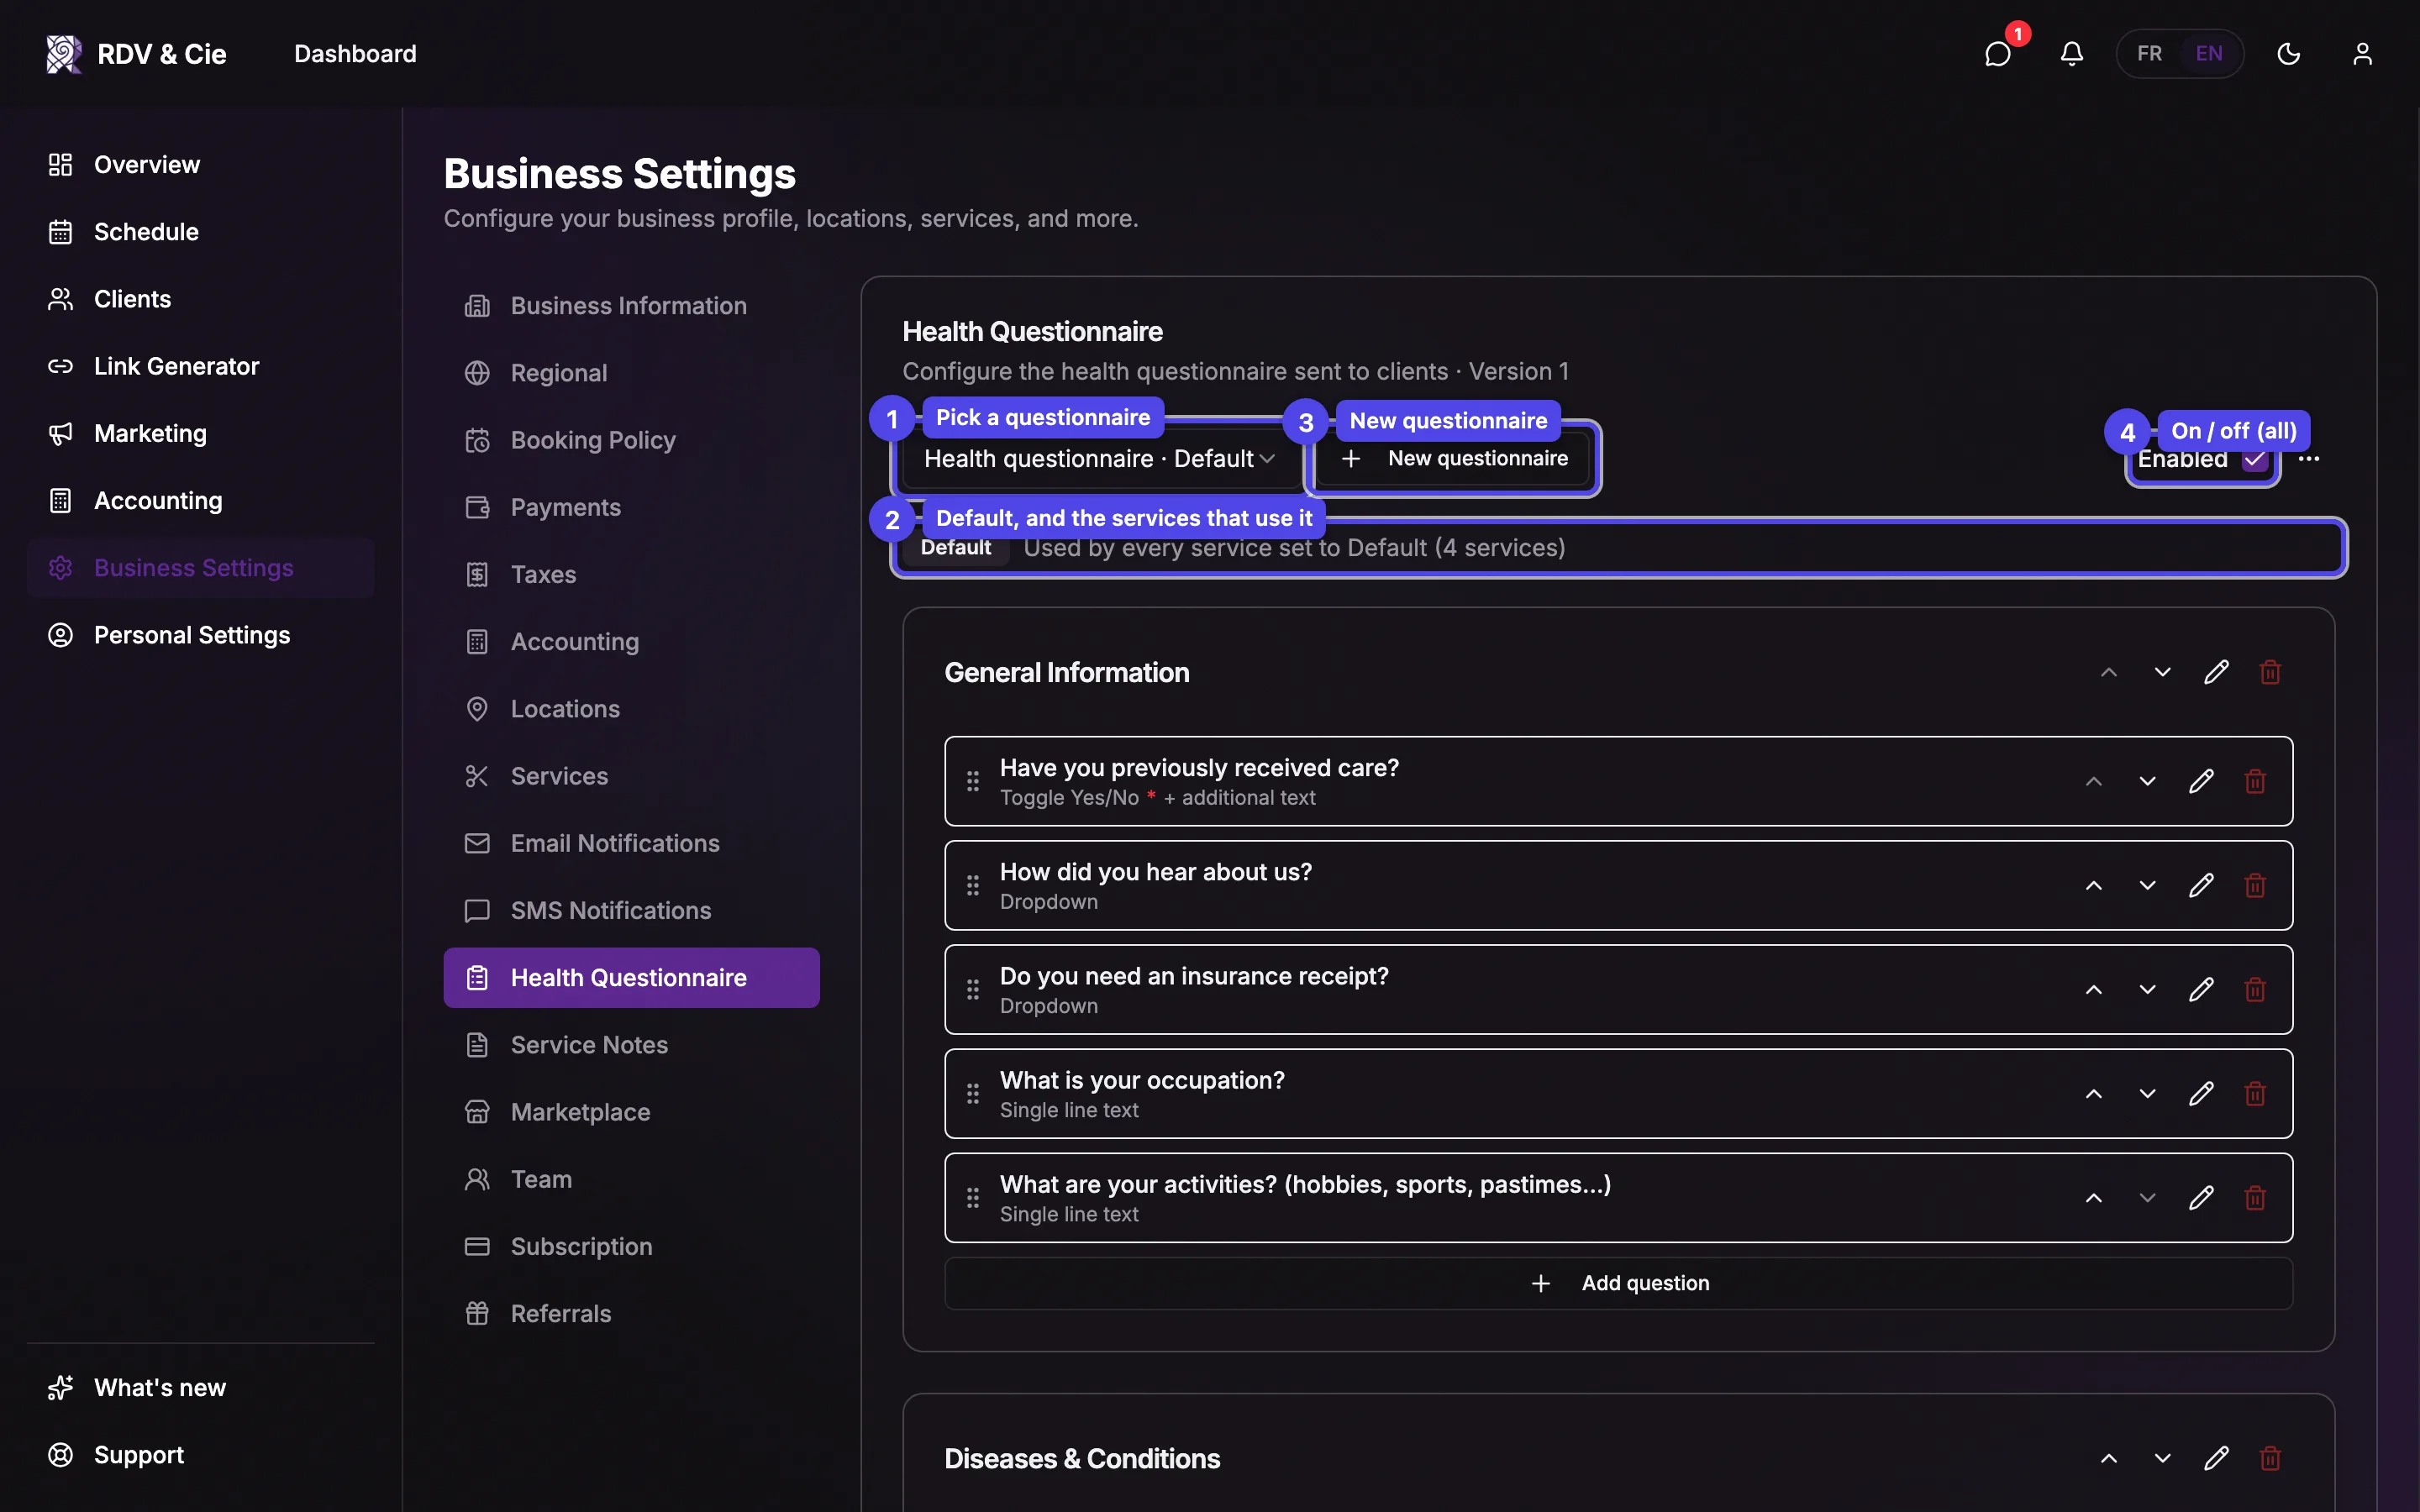Image resolution: width=2420 pixels, height=1512 pixels.
Task: Open the three-dots more options menu
Action: coord(2309,459)
